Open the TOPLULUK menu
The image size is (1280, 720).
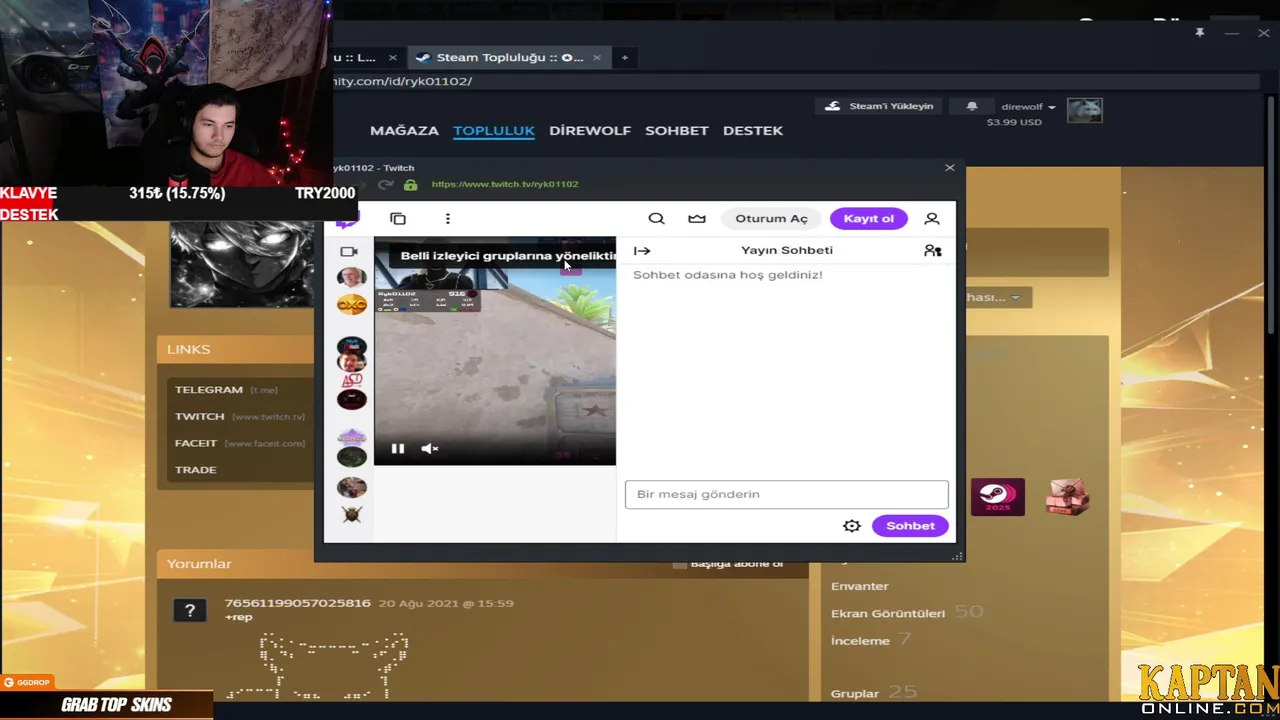point(494,131)
